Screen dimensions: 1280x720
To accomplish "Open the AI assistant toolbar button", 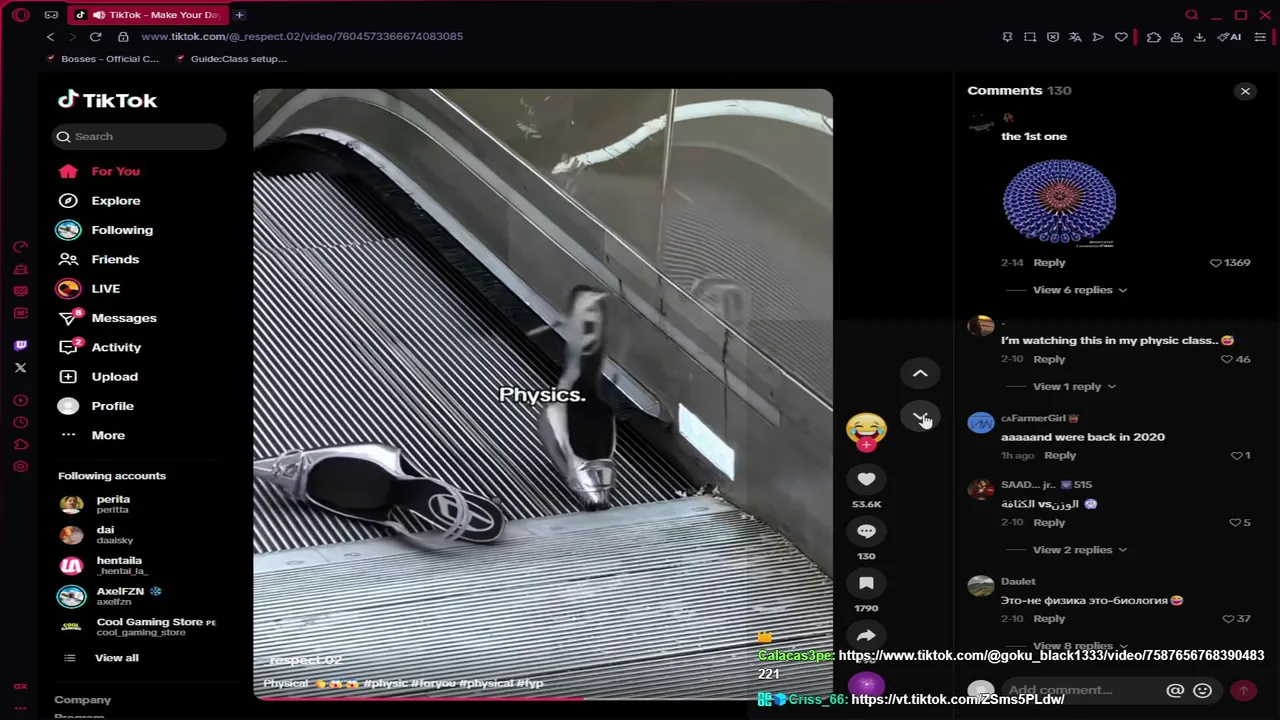I will [1229, 37].
